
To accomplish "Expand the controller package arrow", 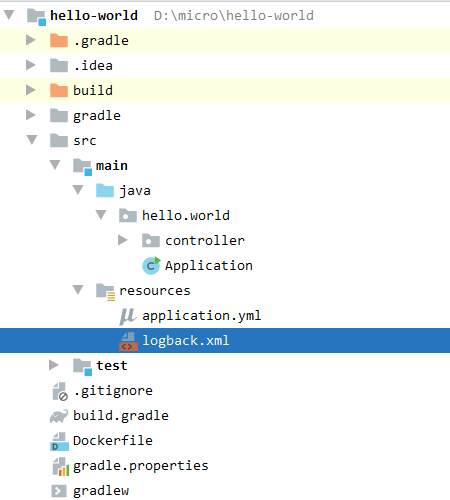I will click(x=123, y=240).
